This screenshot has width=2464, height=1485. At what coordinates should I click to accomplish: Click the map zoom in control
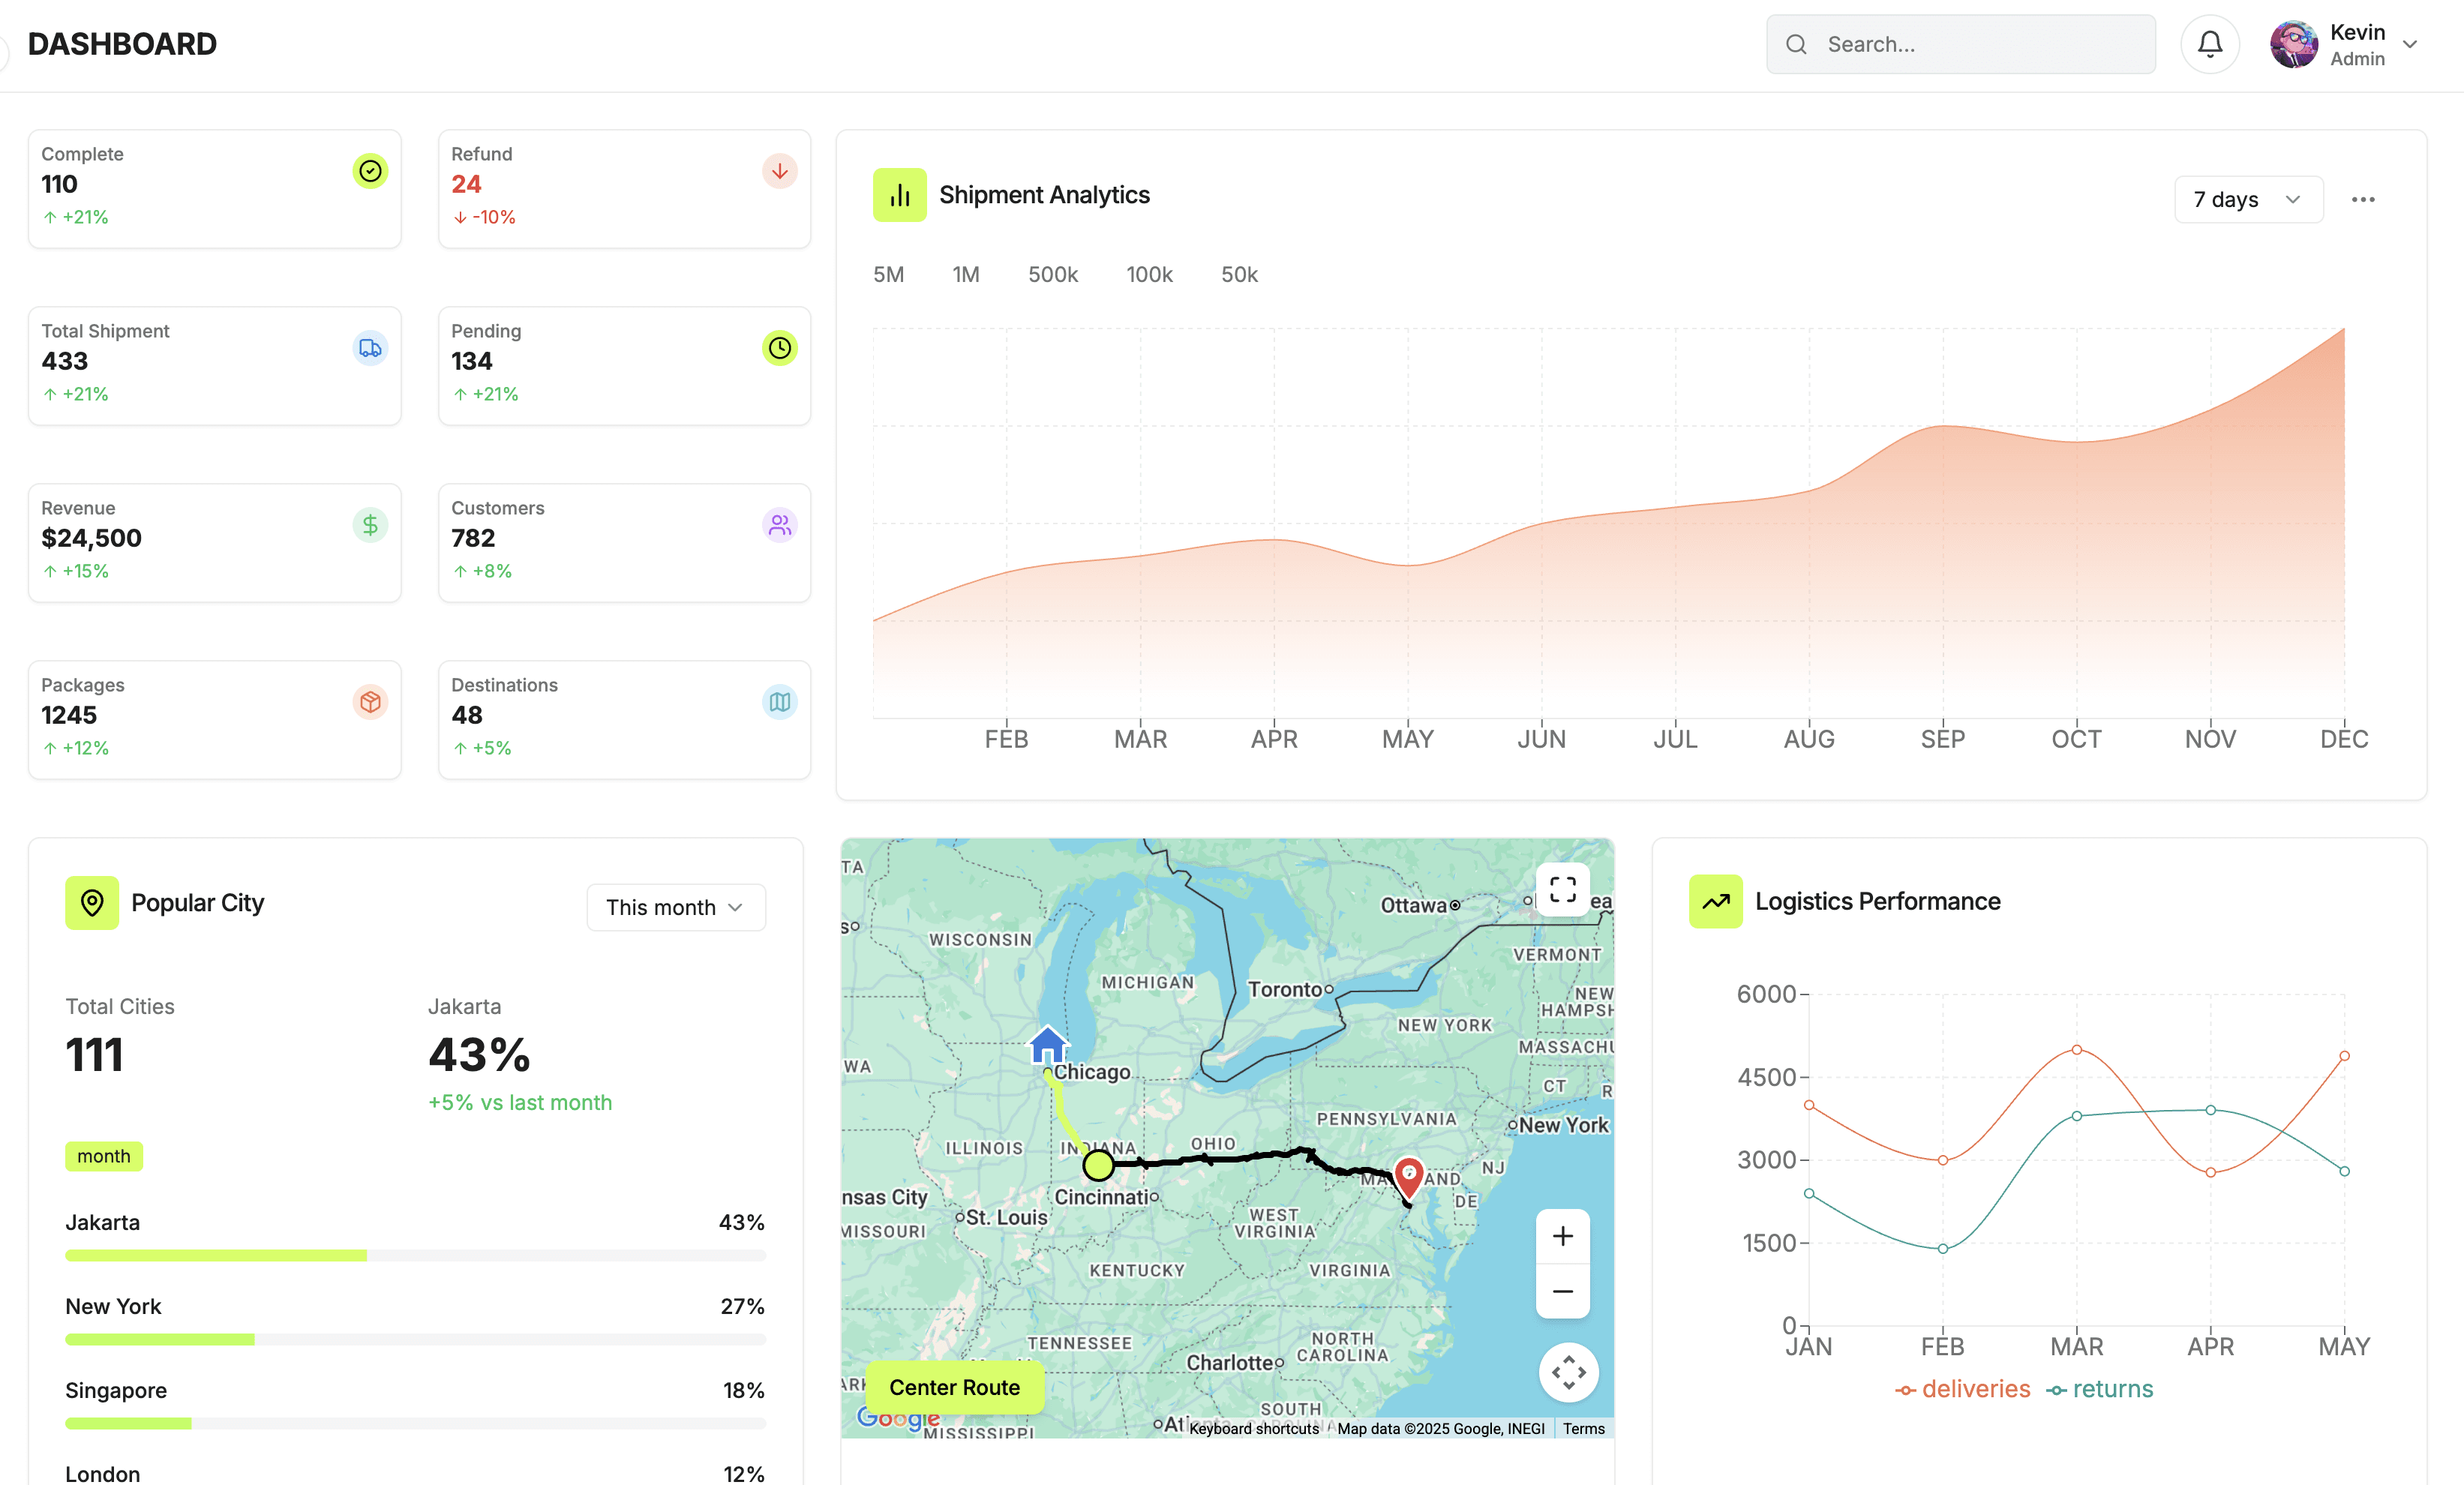(x=1562, y=1236)
